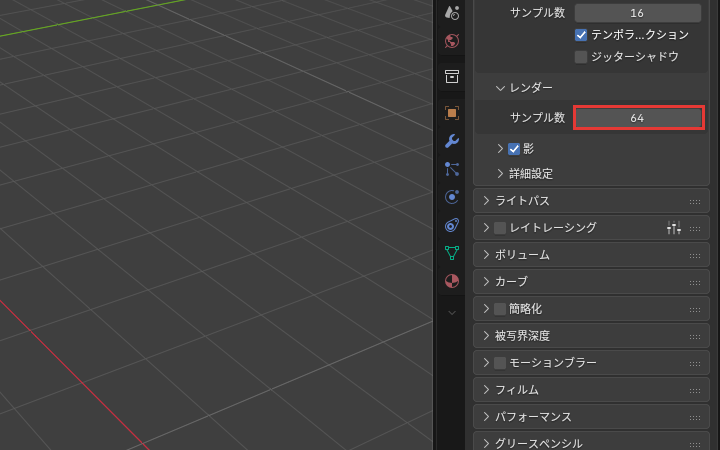Expand the モーションブラー panel arrow
The height and width of the screenshot is (450, 720).
(x=486, y=363)
